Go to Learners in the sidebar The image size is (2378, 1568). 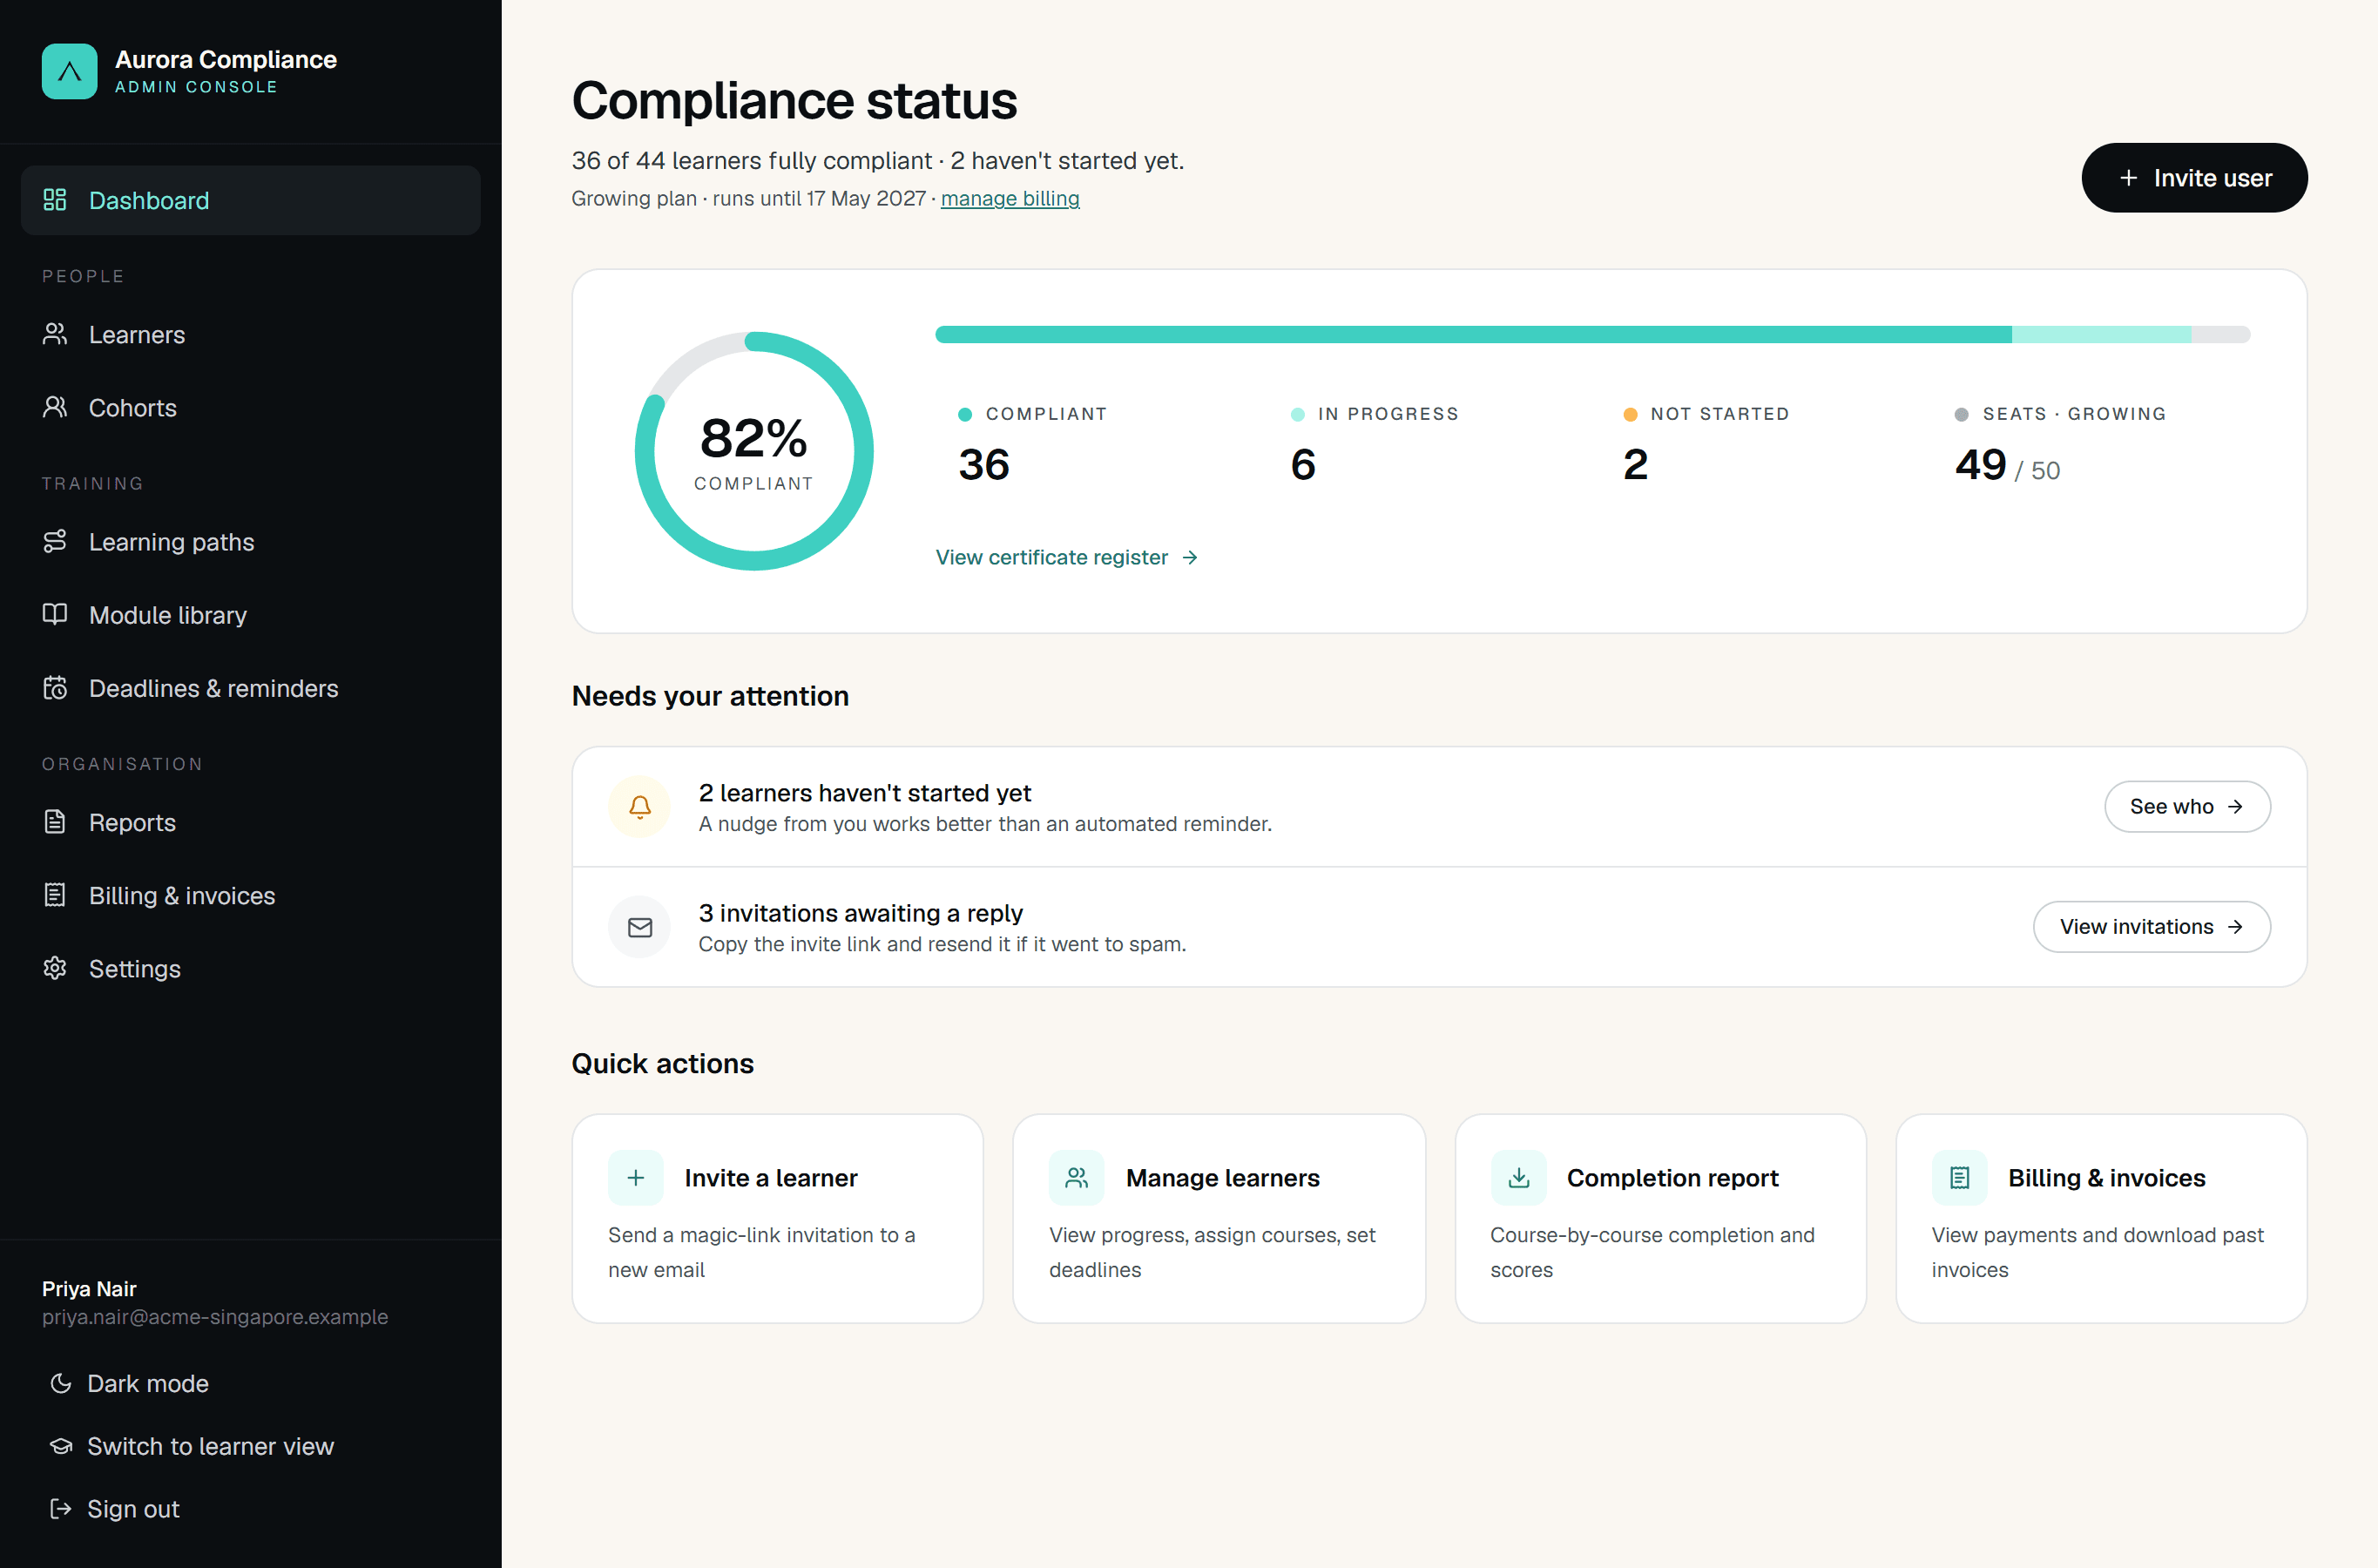point(251,334)
